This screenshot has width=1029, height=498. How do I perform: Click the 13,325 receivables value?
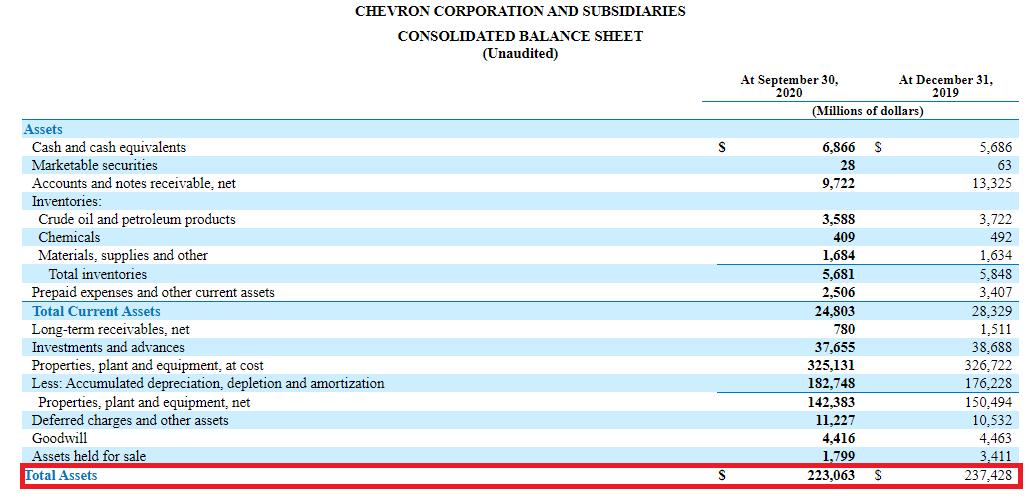point(992,184)
